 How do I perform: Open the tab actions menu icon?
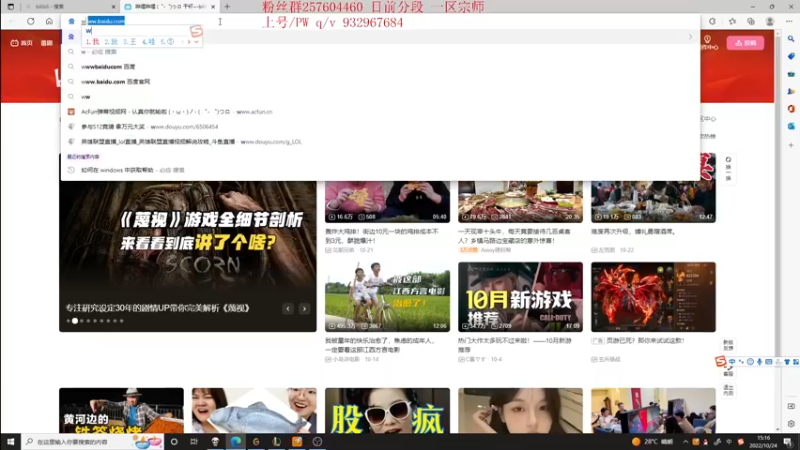pos(10,7)
